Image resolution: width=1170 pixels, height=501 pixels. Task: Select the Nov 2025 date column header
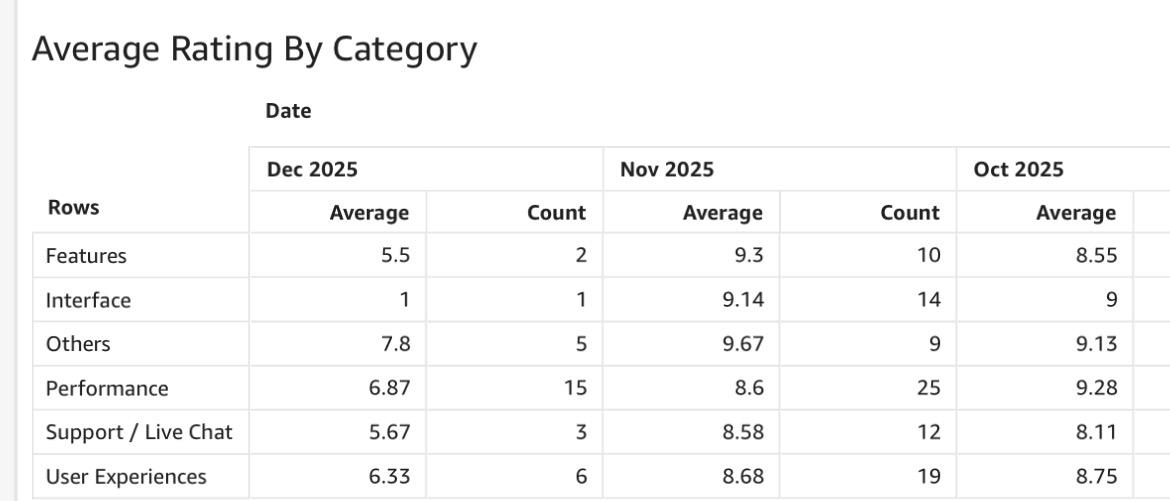[x=667, y=170]
